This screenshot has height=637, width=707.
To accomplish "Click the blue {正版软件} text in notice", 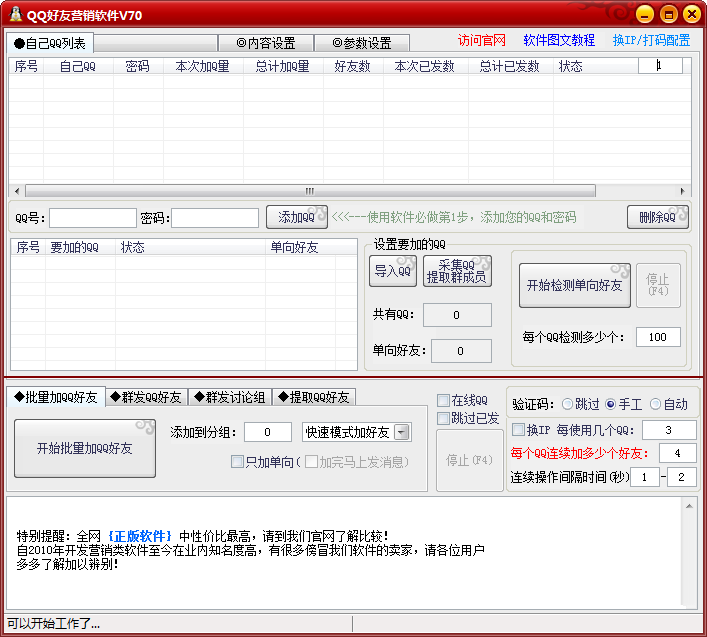I will (140, 536).
